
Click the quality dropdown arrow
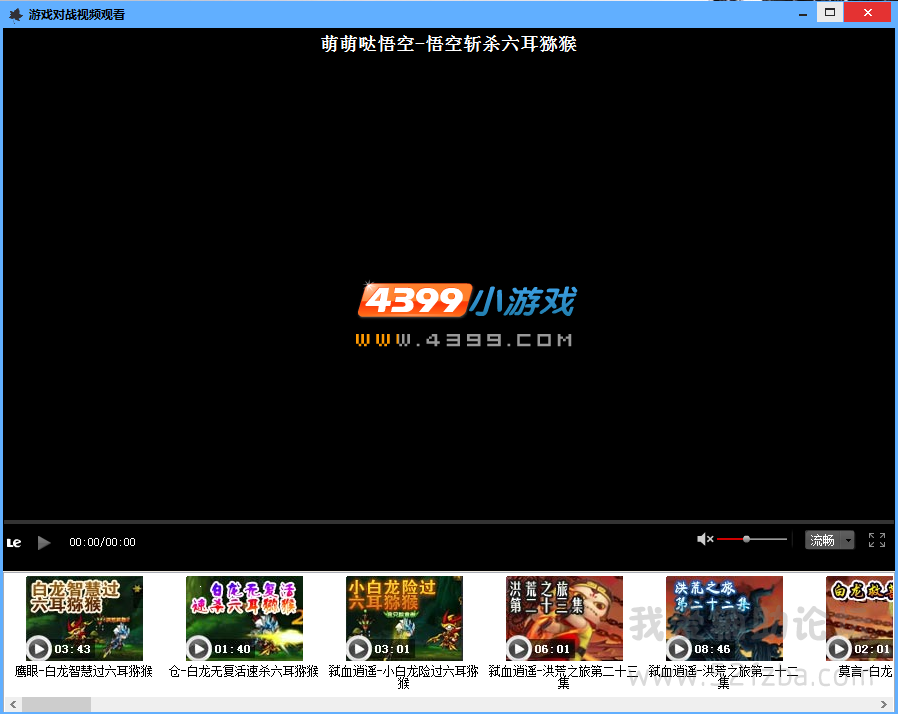(848, 540)
